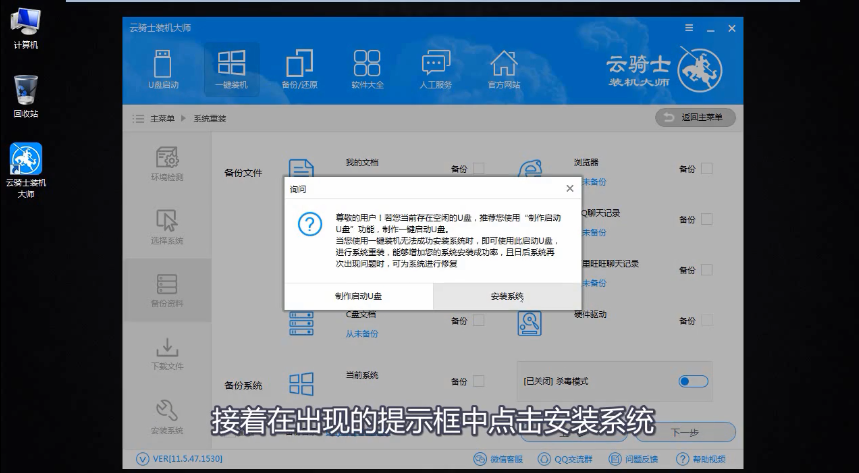
Task: Click the 未备份 link under 浏览器
Action: pos(594,182)
